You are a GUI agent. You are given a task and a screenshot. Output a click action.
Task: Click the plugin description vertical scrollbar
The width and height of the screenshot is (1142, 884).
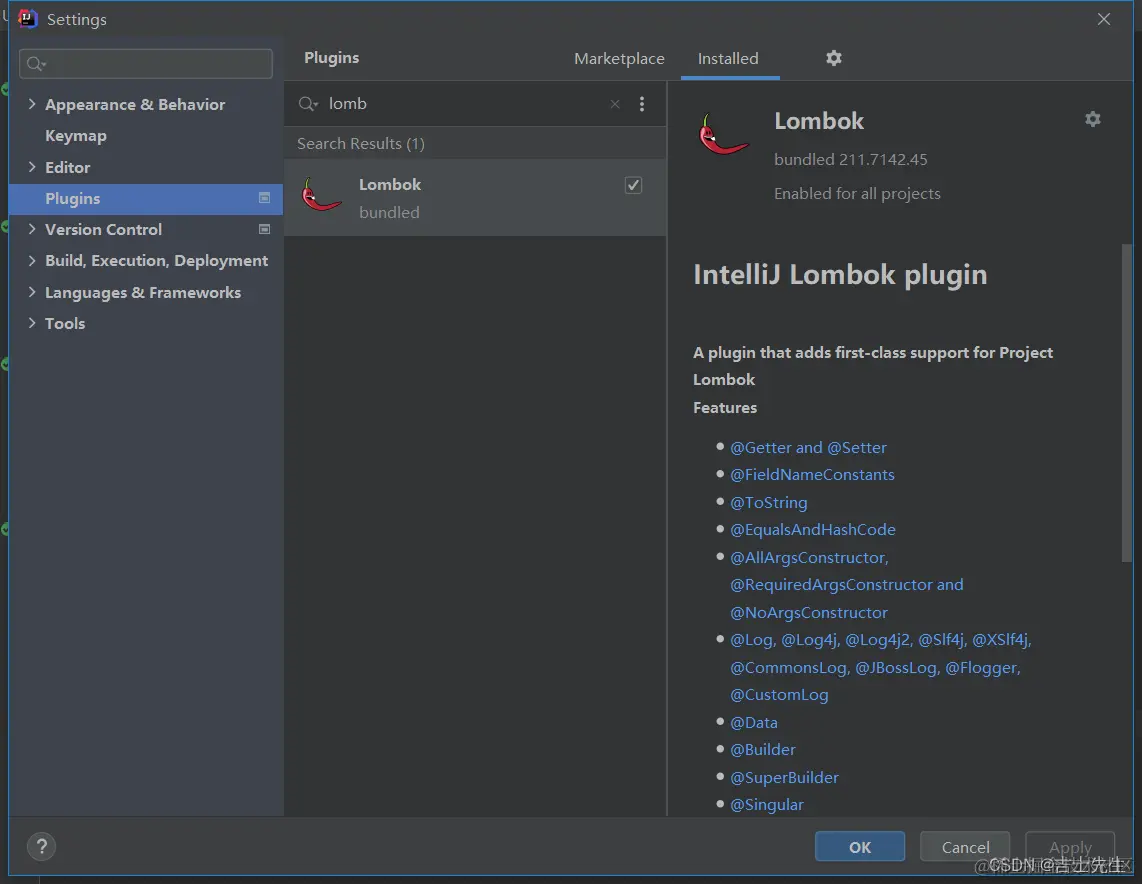[x=1127, y=403]
